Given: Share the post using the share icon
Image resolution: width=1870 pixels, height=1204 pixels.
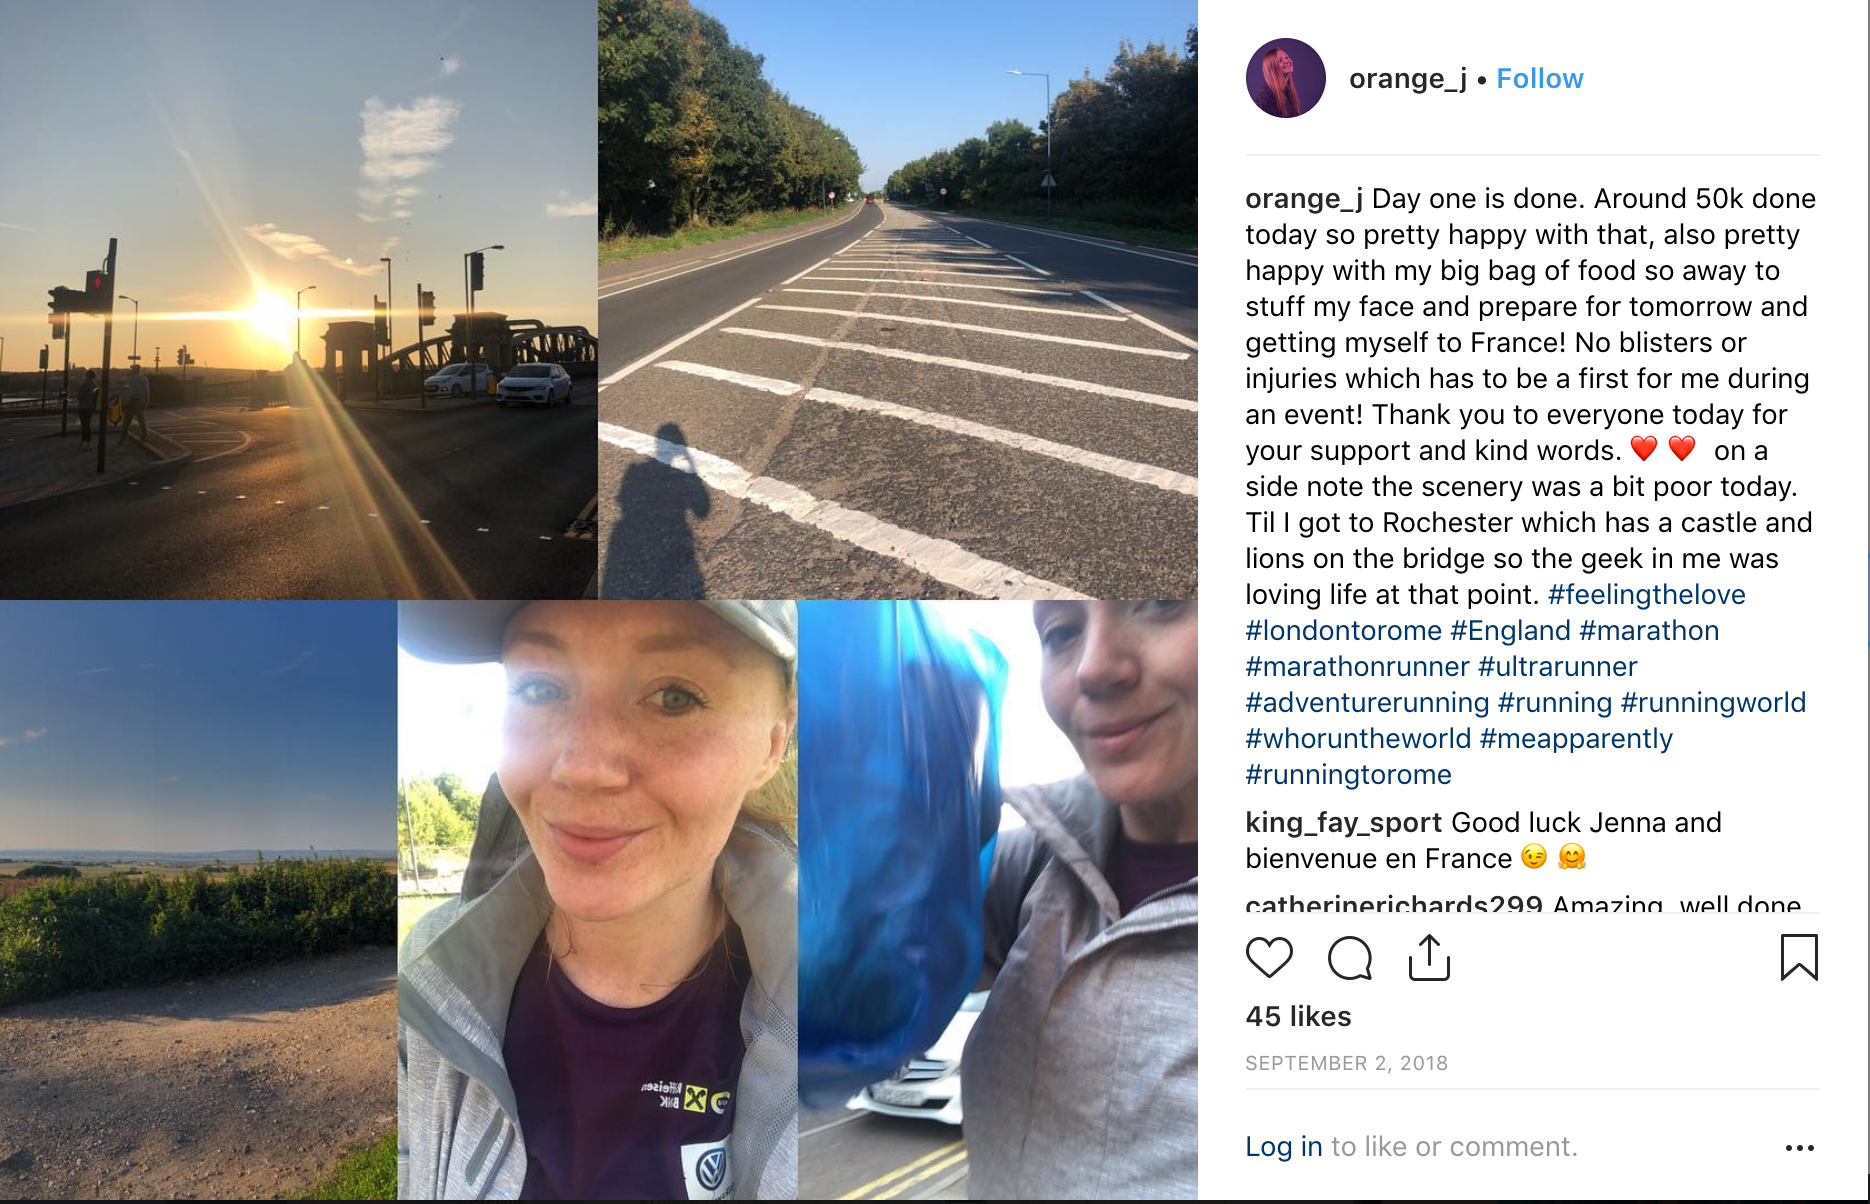Looking at the screenshot, I should (x=1429, y=957).
